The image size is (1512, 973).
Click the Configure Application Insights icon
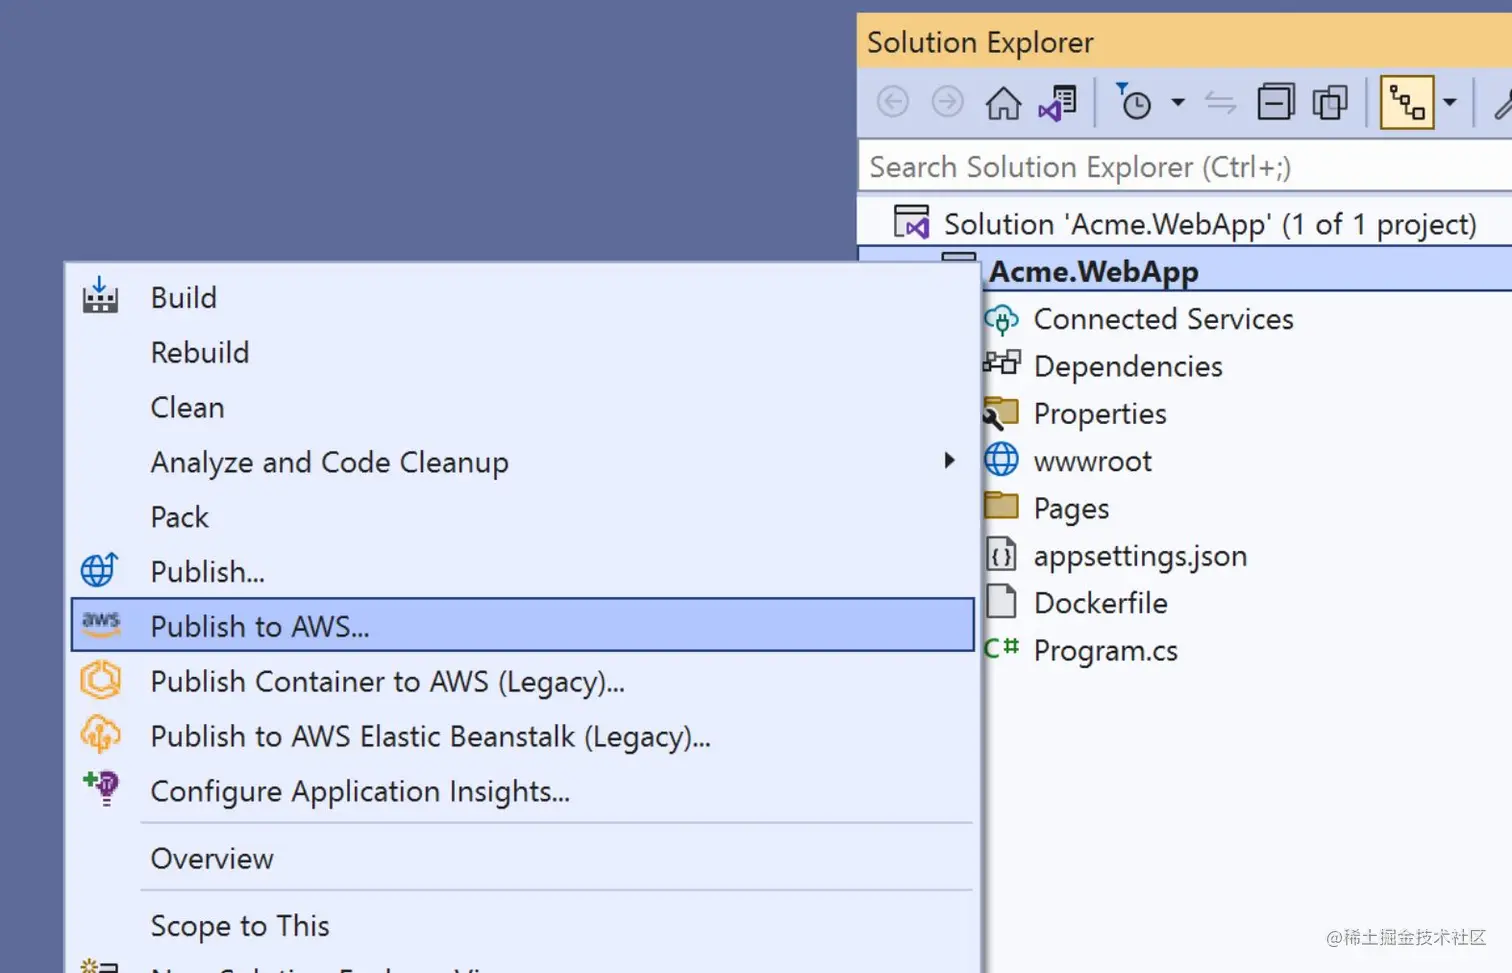(100, 790)
